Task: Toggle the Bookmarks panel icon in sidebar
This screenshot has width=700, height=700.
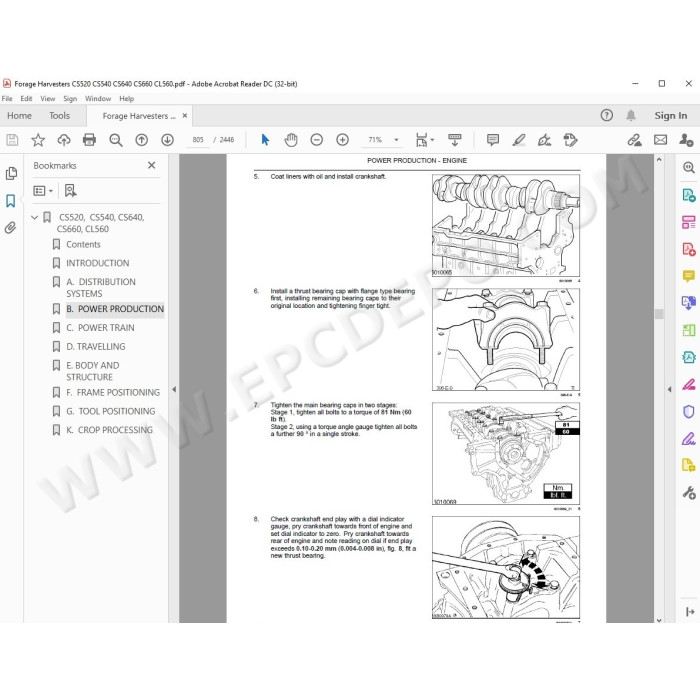Action: pyautogui.click(x=11, y=201)
